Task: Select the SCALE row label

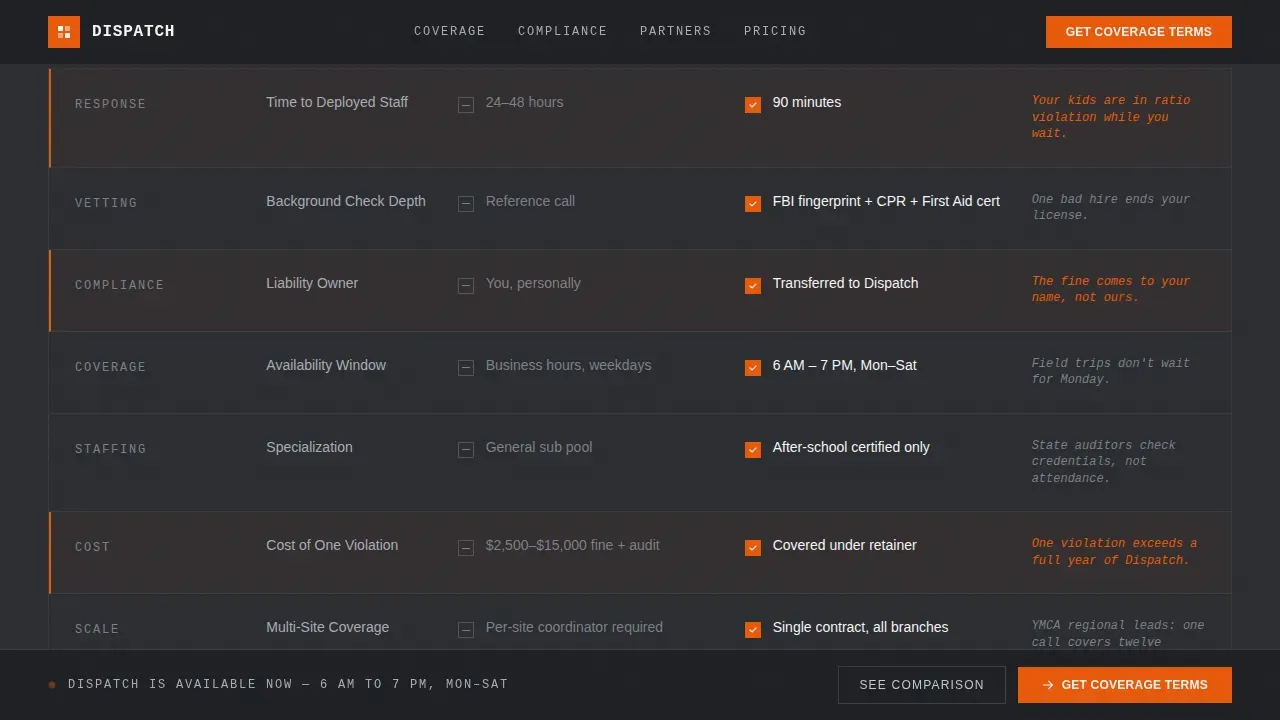Action: (x=97, y=629)
